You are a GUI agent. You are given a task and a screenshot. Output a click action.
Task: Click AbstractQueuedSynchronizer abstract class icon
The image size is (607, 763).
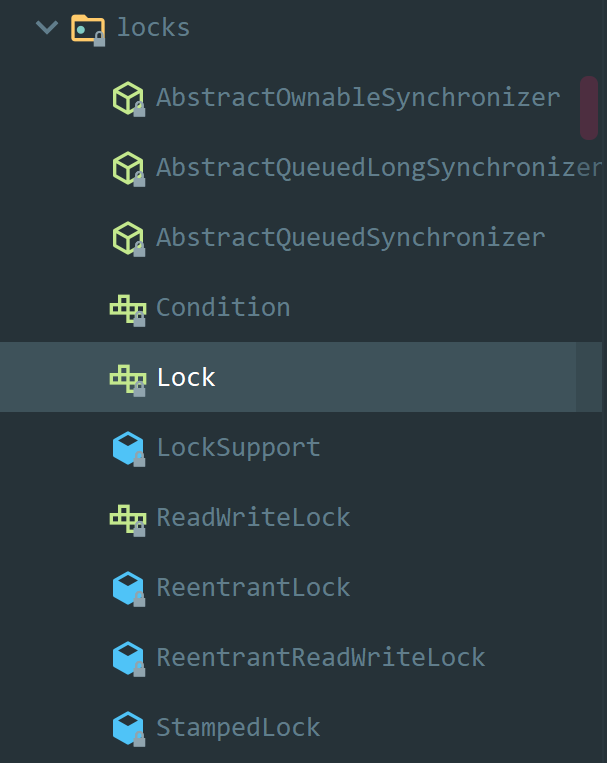click(x=129, y=239)
